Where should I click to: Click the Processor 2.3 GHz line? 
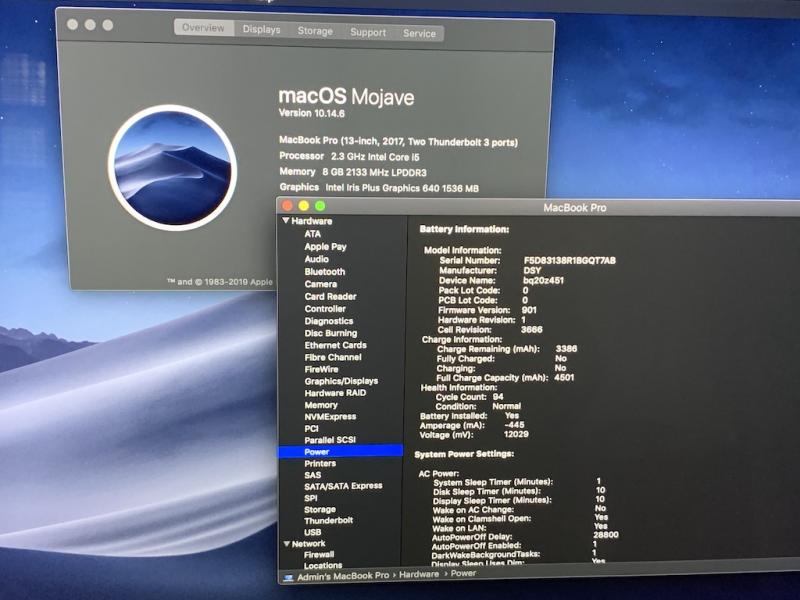[x=349, y=157]
